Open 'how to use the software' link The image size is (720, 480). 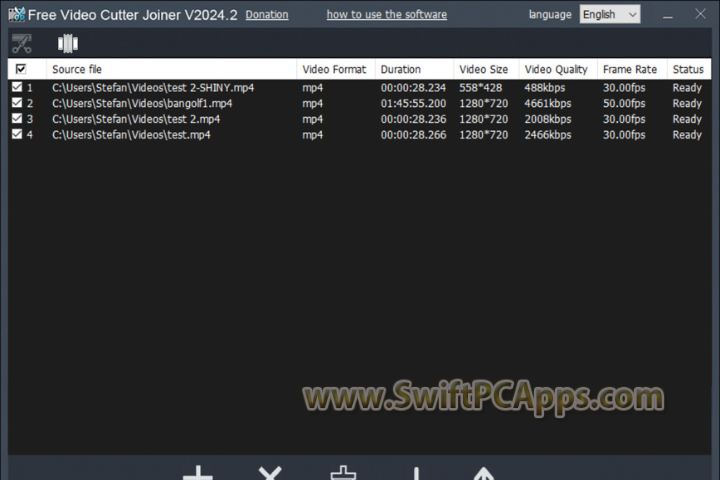387,15
